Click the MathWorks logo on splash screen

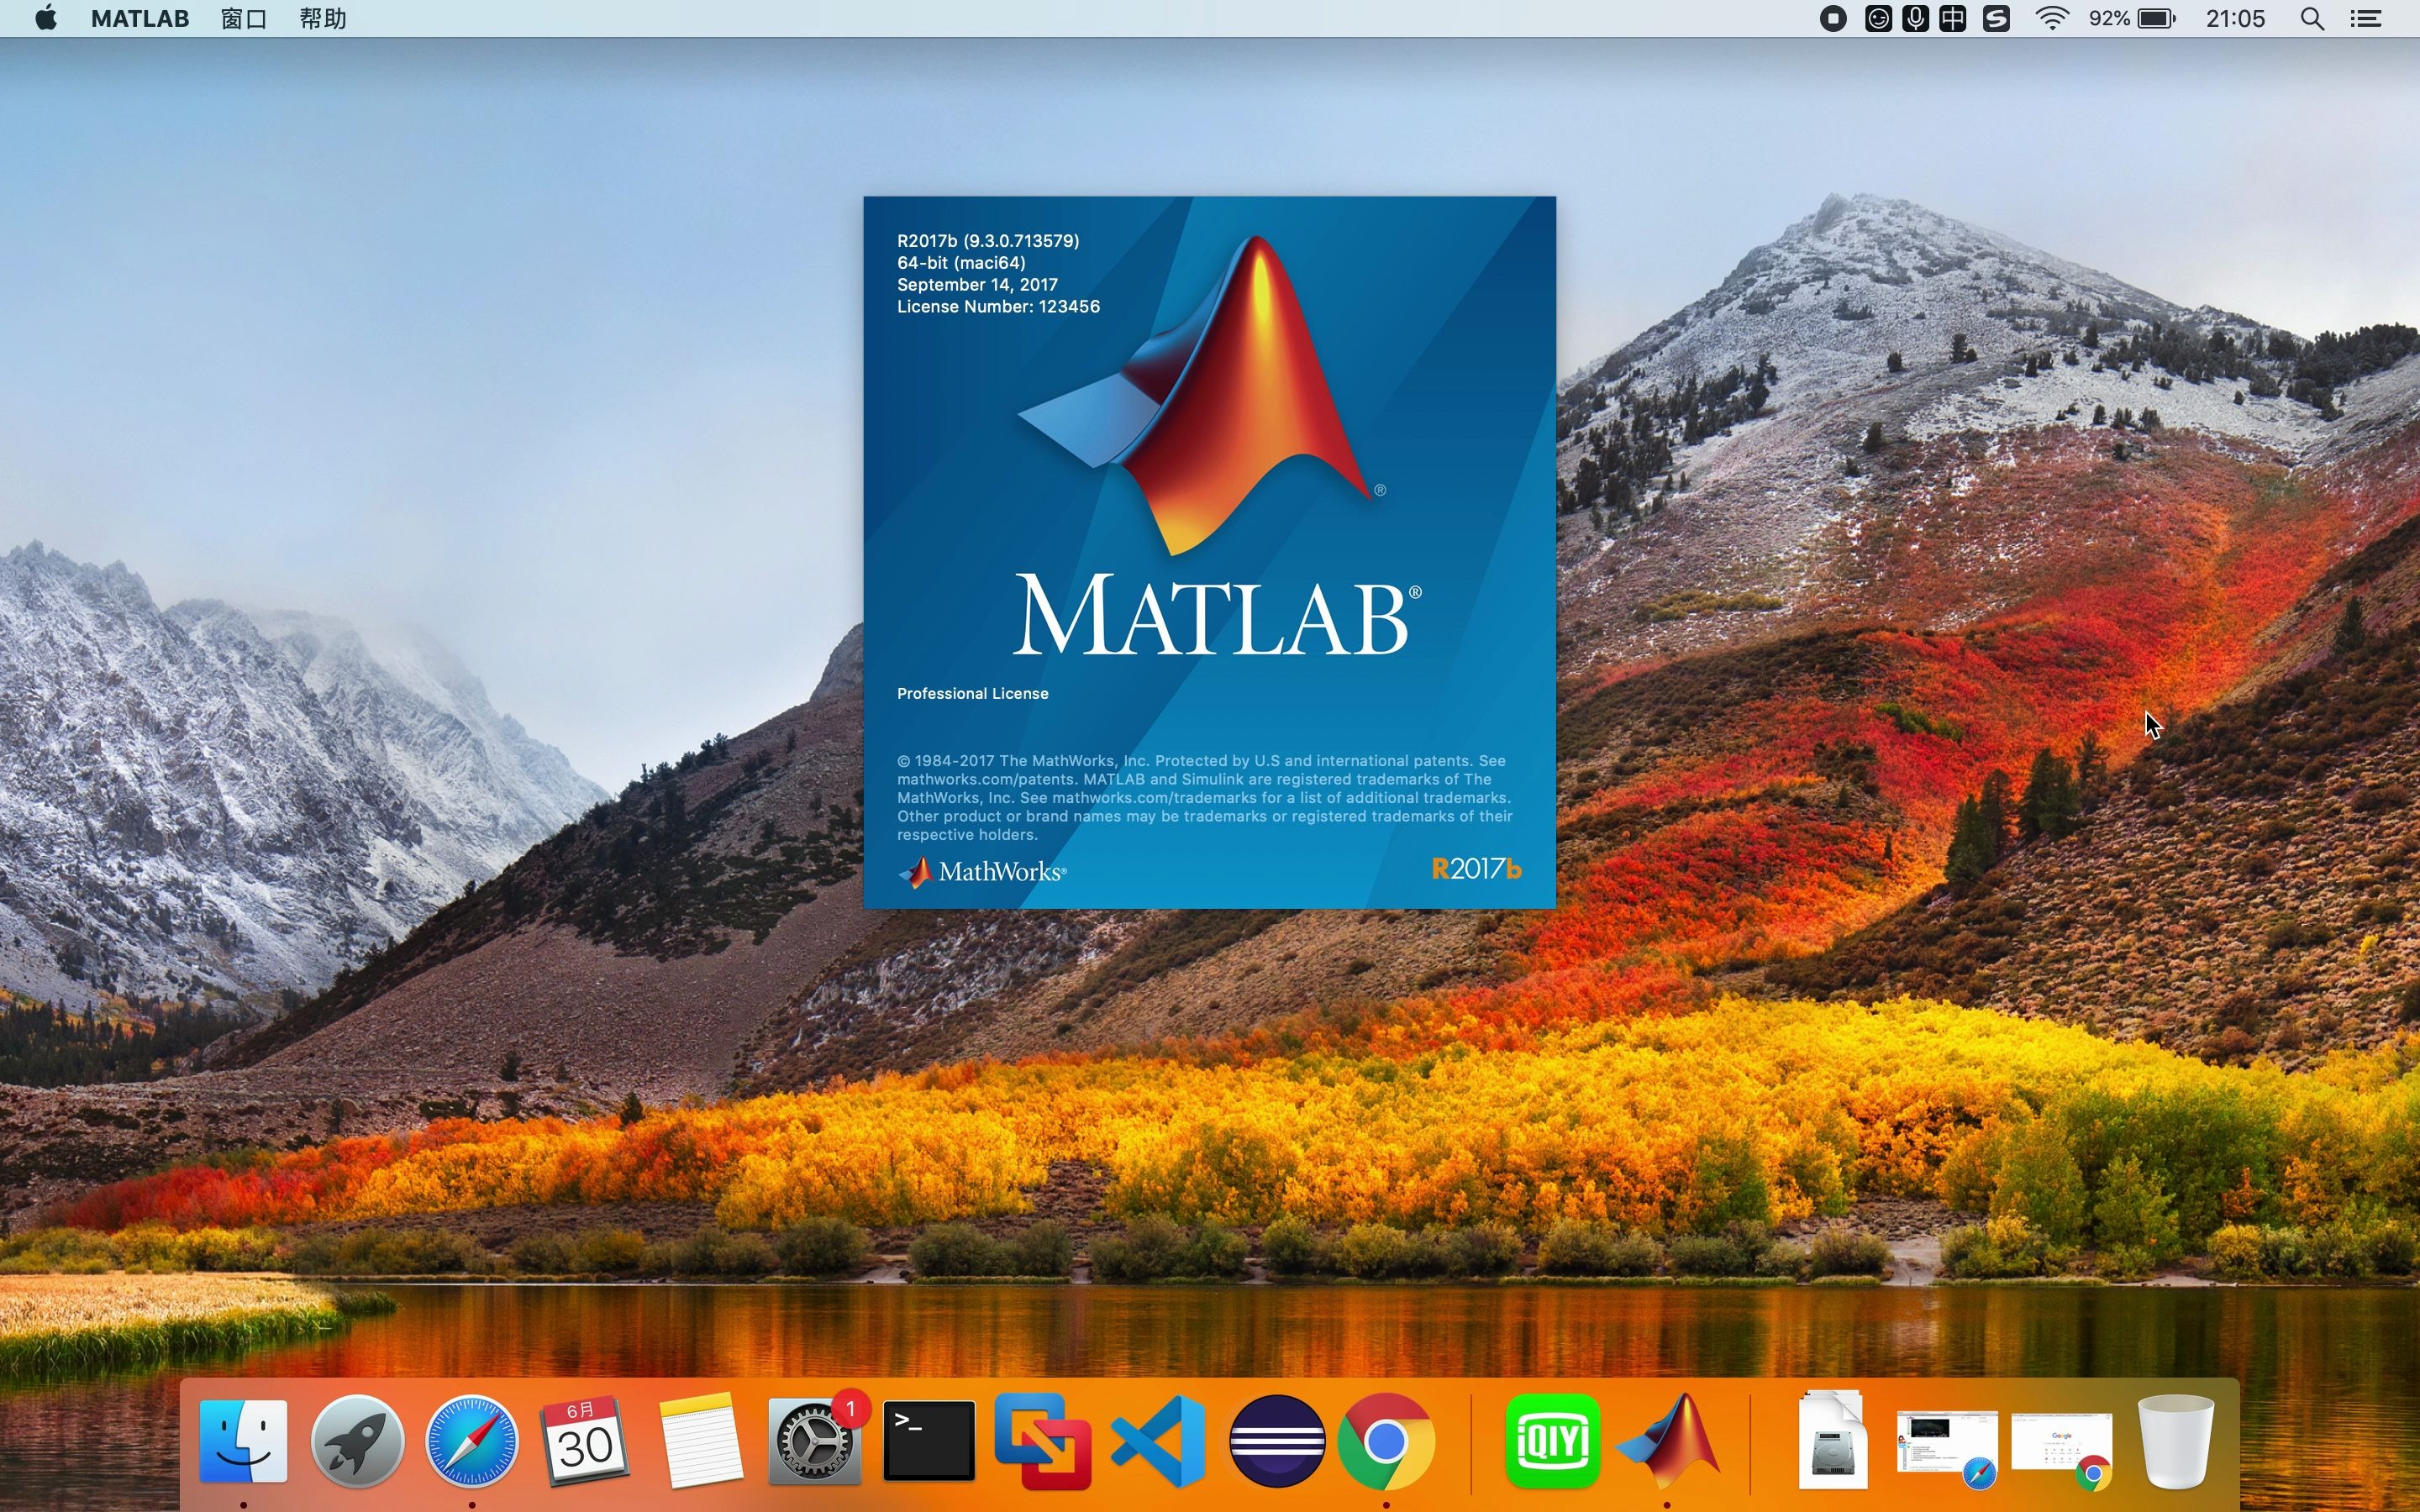point(982,872)
